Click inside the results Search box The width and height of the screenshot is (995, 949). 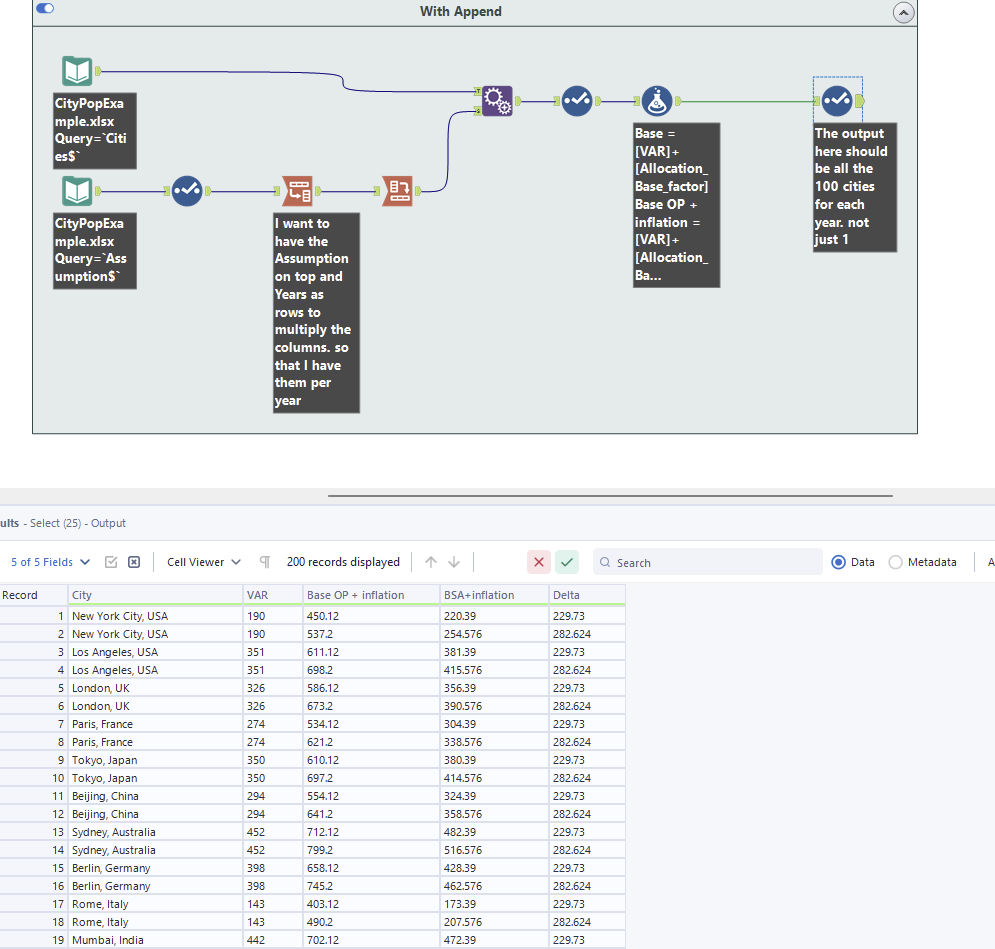707,562
